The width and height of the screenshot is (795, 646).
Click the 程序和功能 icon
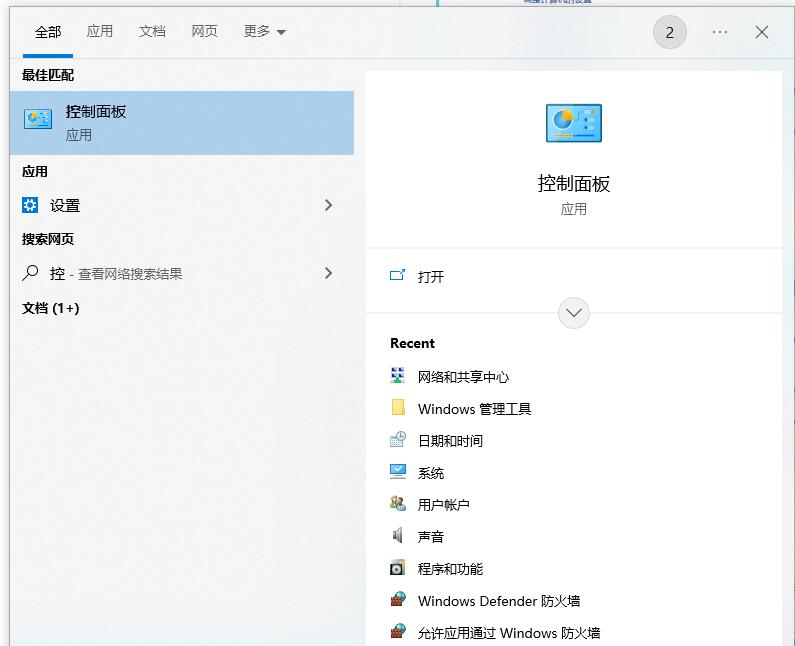tap(398, 567)
